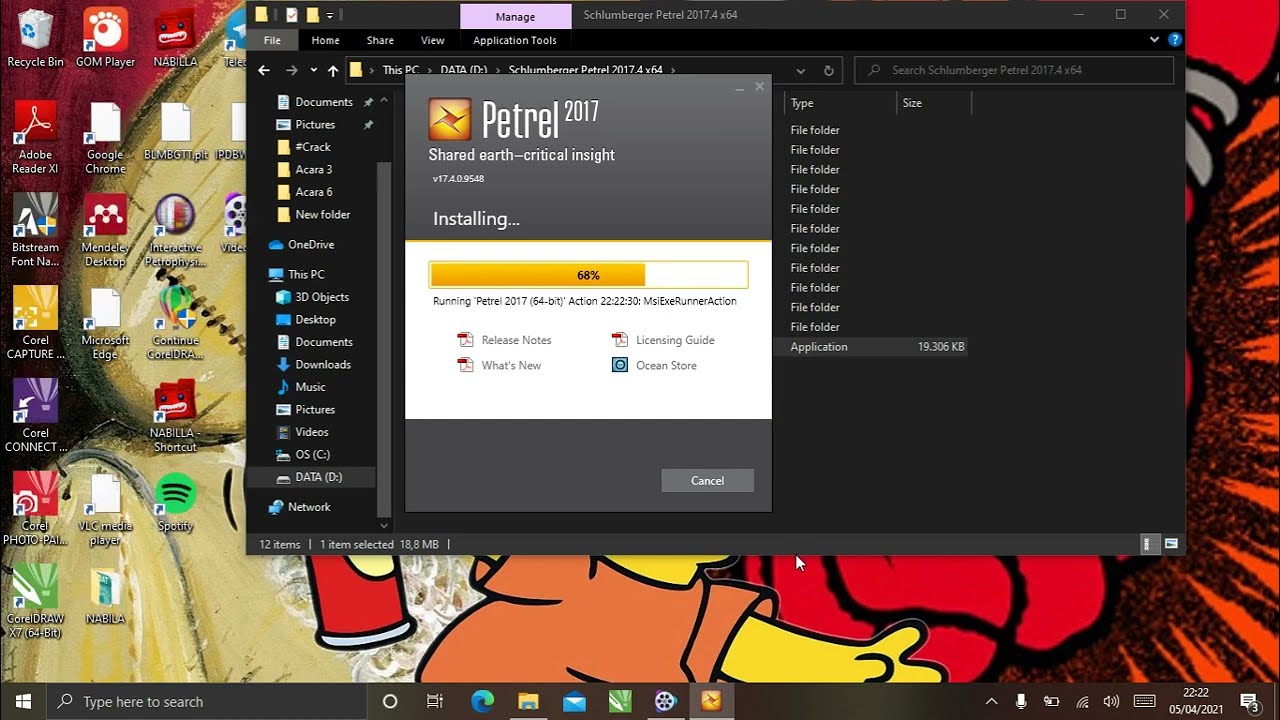Click the Petrel 2017 logo icon
1280x720 pixels.
(449, 119)
